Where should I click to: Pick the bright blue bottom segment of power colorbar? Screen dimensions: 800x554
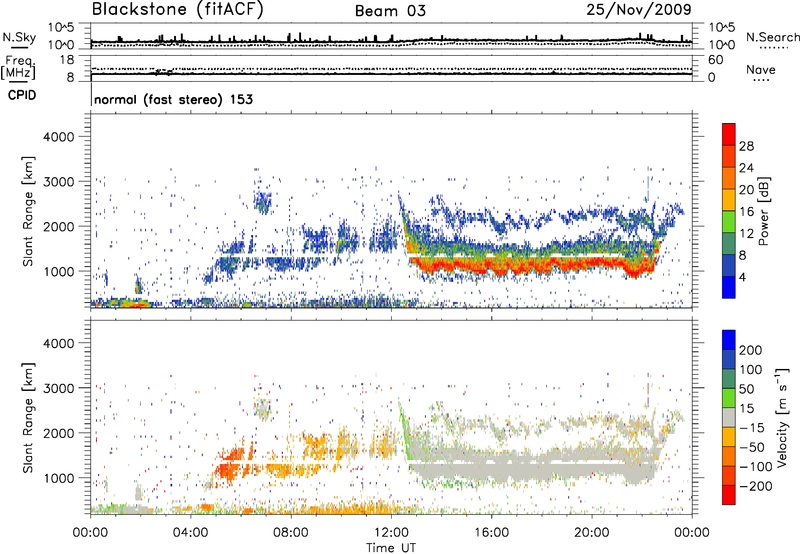(x=729, y=287)
